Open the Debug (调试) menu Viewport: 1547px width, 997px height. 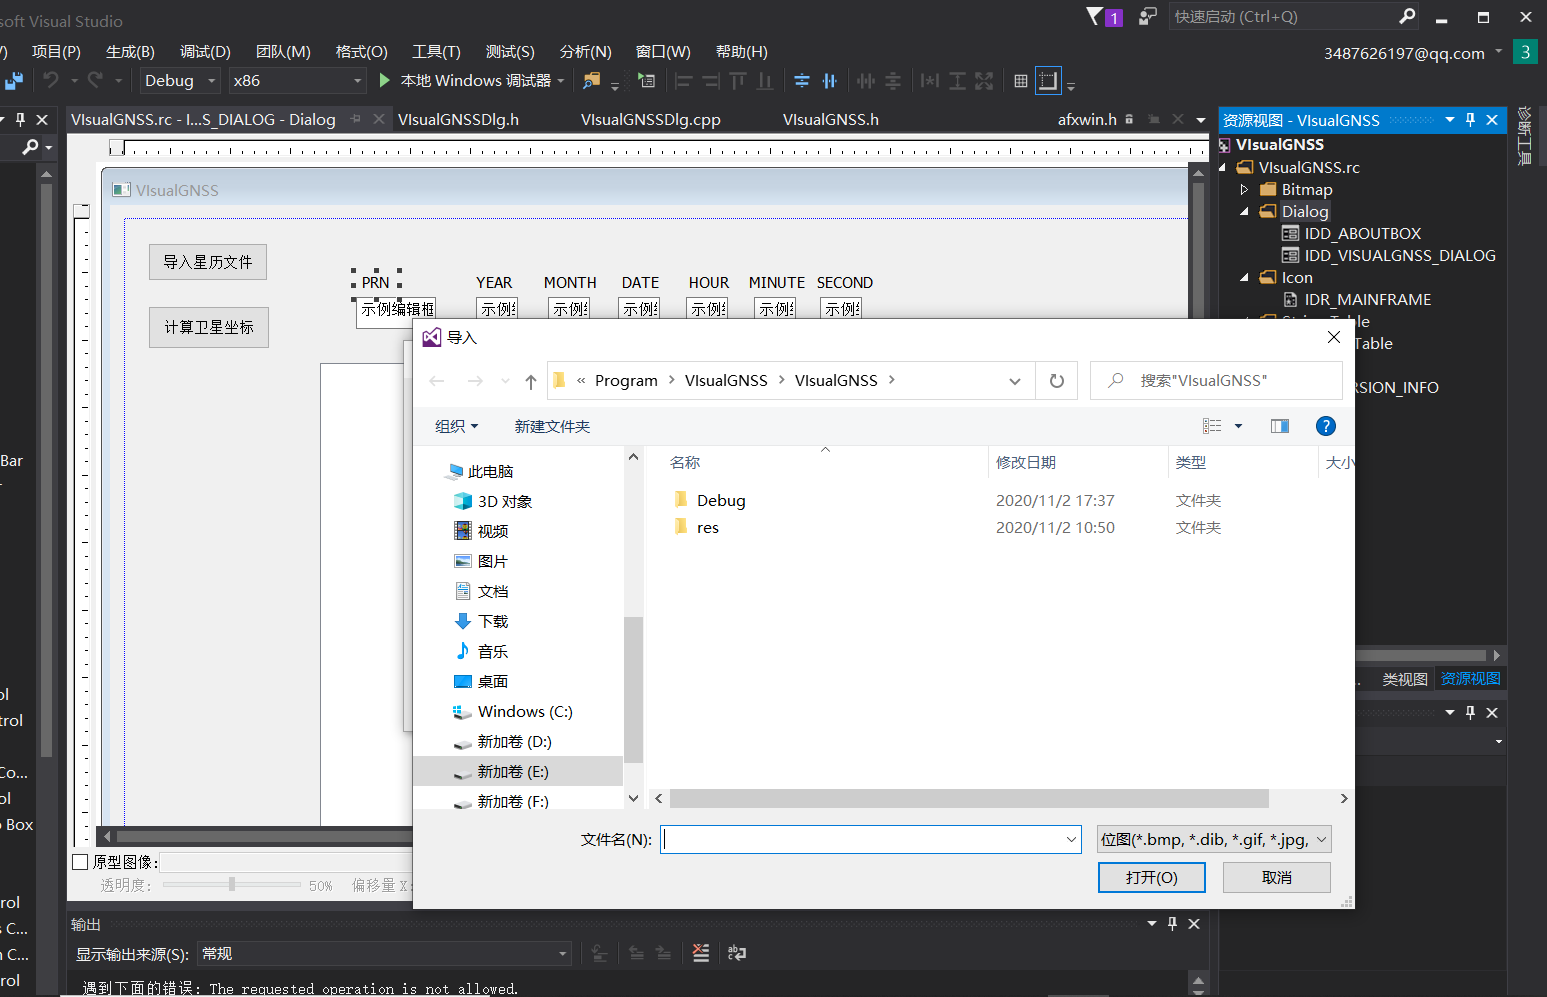[205, 52]
